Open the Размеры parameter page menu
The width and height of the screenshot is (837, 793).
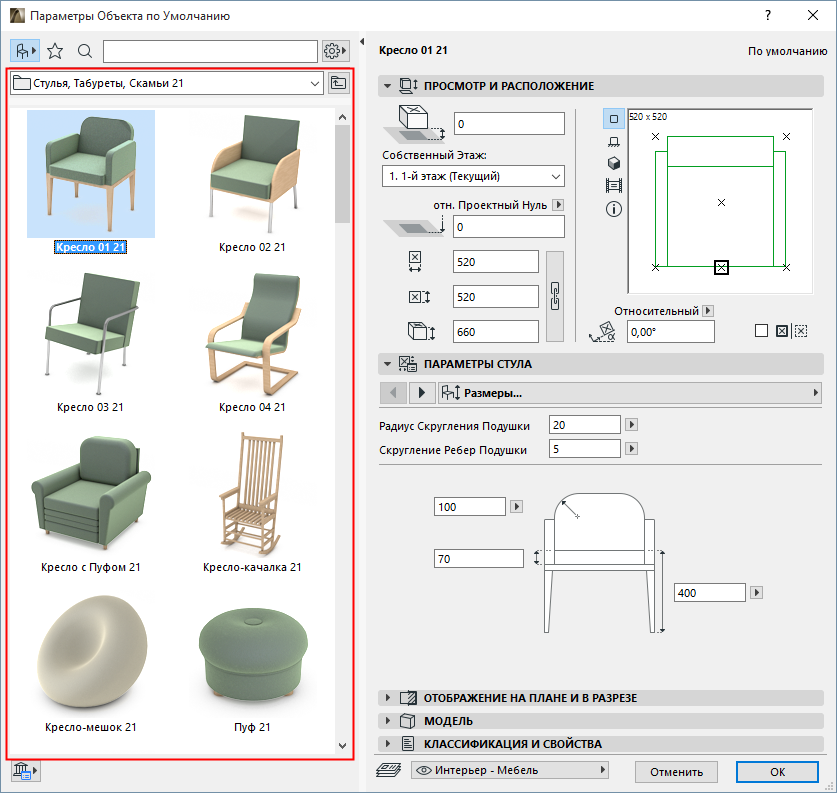click(628, 392)
